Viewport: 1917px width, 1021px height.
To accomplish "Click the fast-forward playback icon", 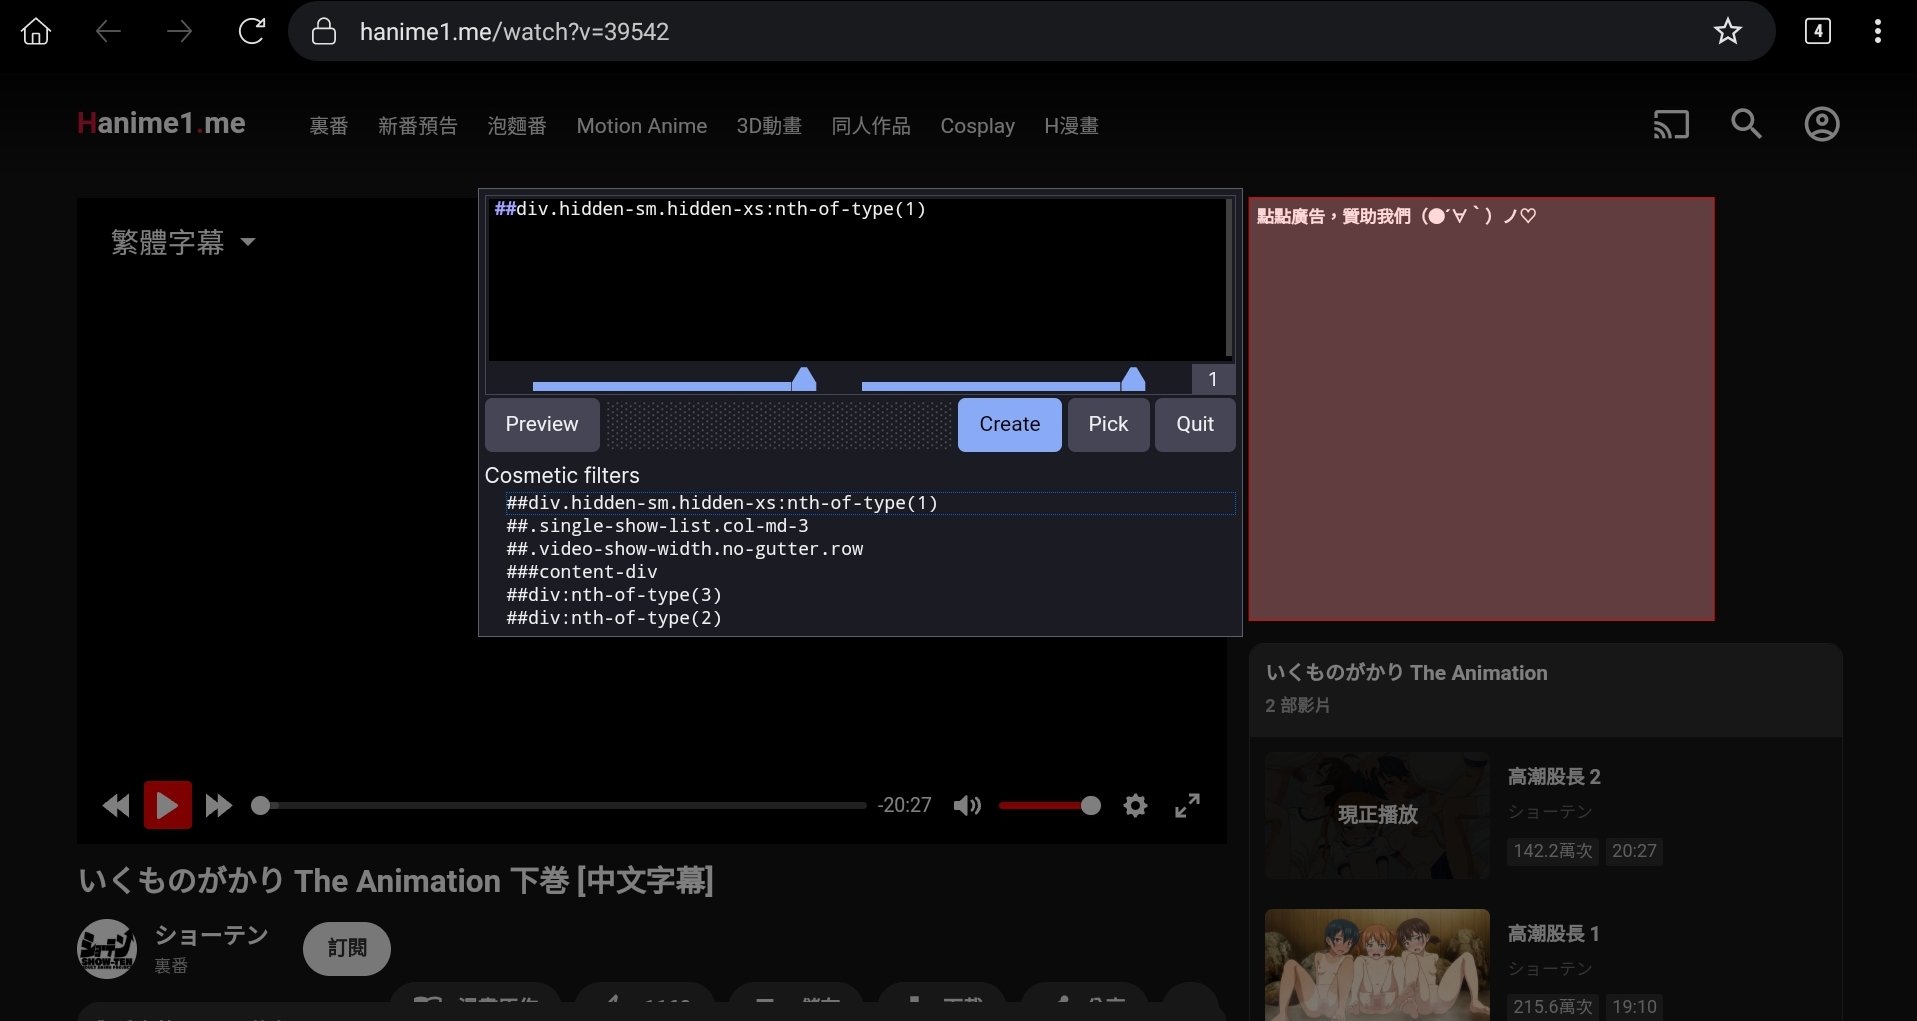I will click(x=218, y=805).
